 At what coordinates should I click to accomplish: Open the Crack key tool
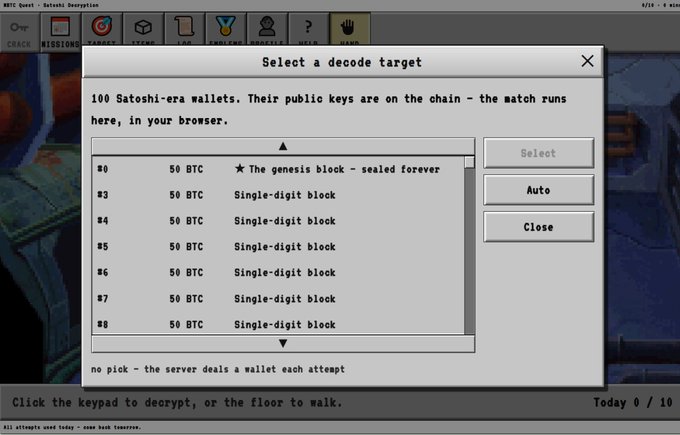(20, 33)
